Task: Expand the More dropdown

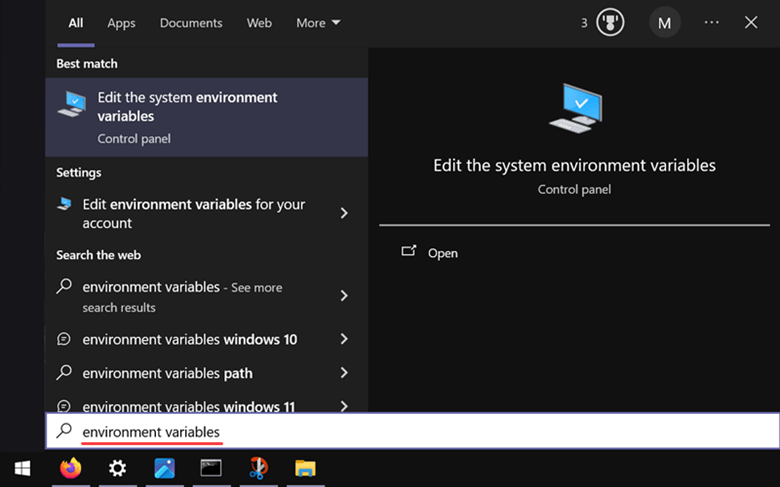Action: pyautogui.click(x=318, y=23)
